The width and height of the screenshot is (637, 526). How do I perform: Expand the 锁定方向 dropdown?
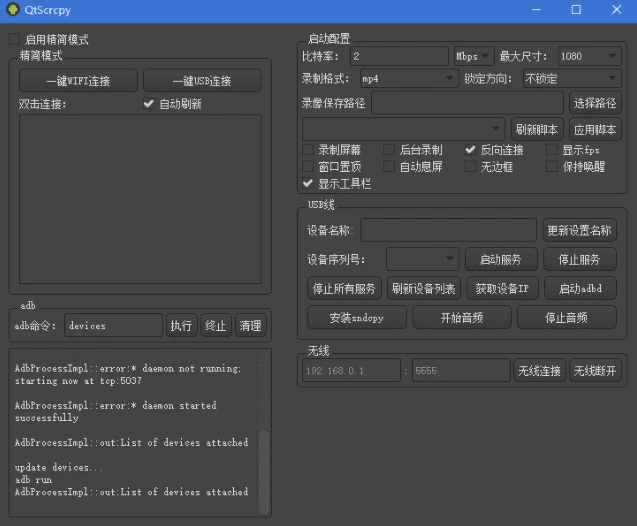click(570, 78)
